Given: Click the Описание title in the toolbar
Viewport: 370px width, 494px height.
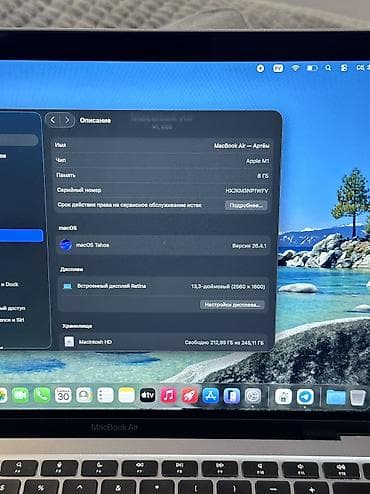Looking at the screenshot, I should click(x=95, y=120).
